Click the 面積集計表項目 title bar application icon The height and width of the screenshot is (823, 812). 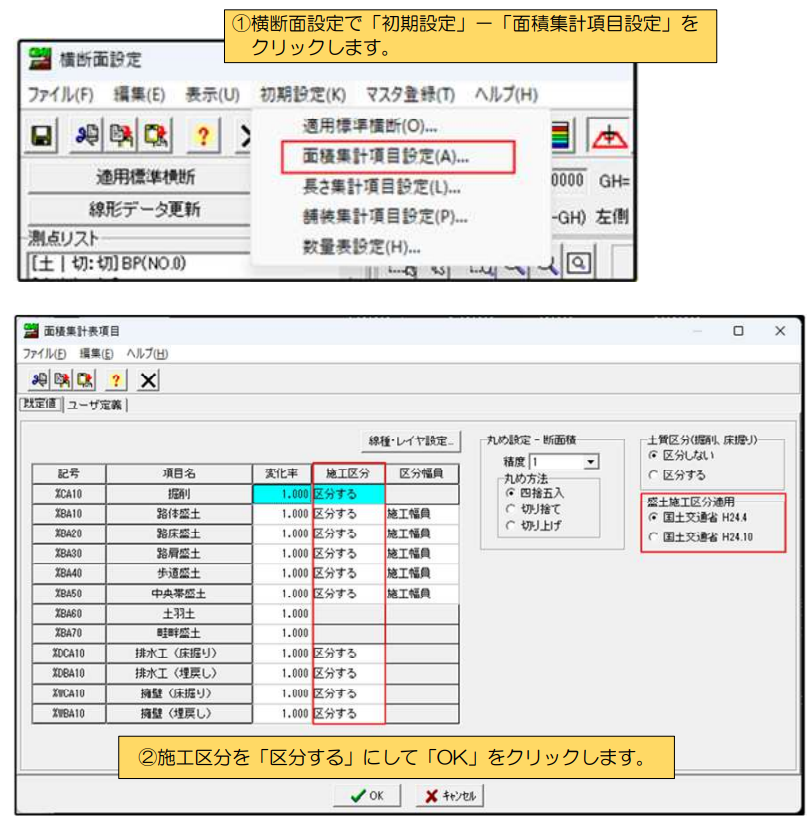(x=31, y=331)
